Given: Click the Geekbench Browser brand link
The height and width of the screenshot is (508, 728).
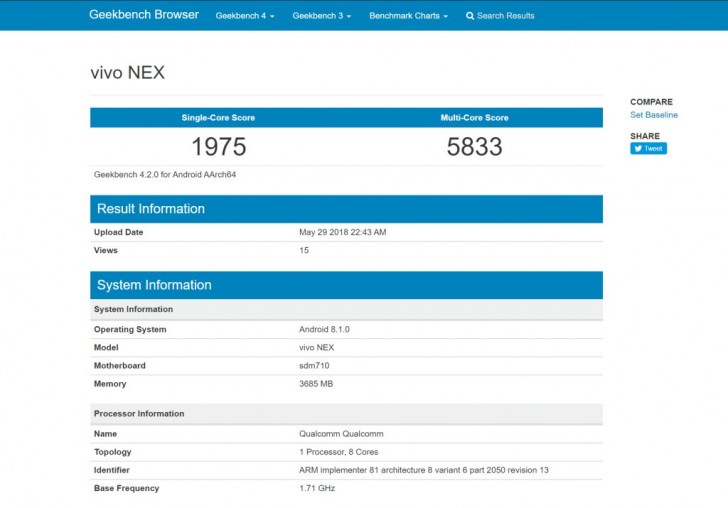Looking at the screenshot, I should 144,15.
